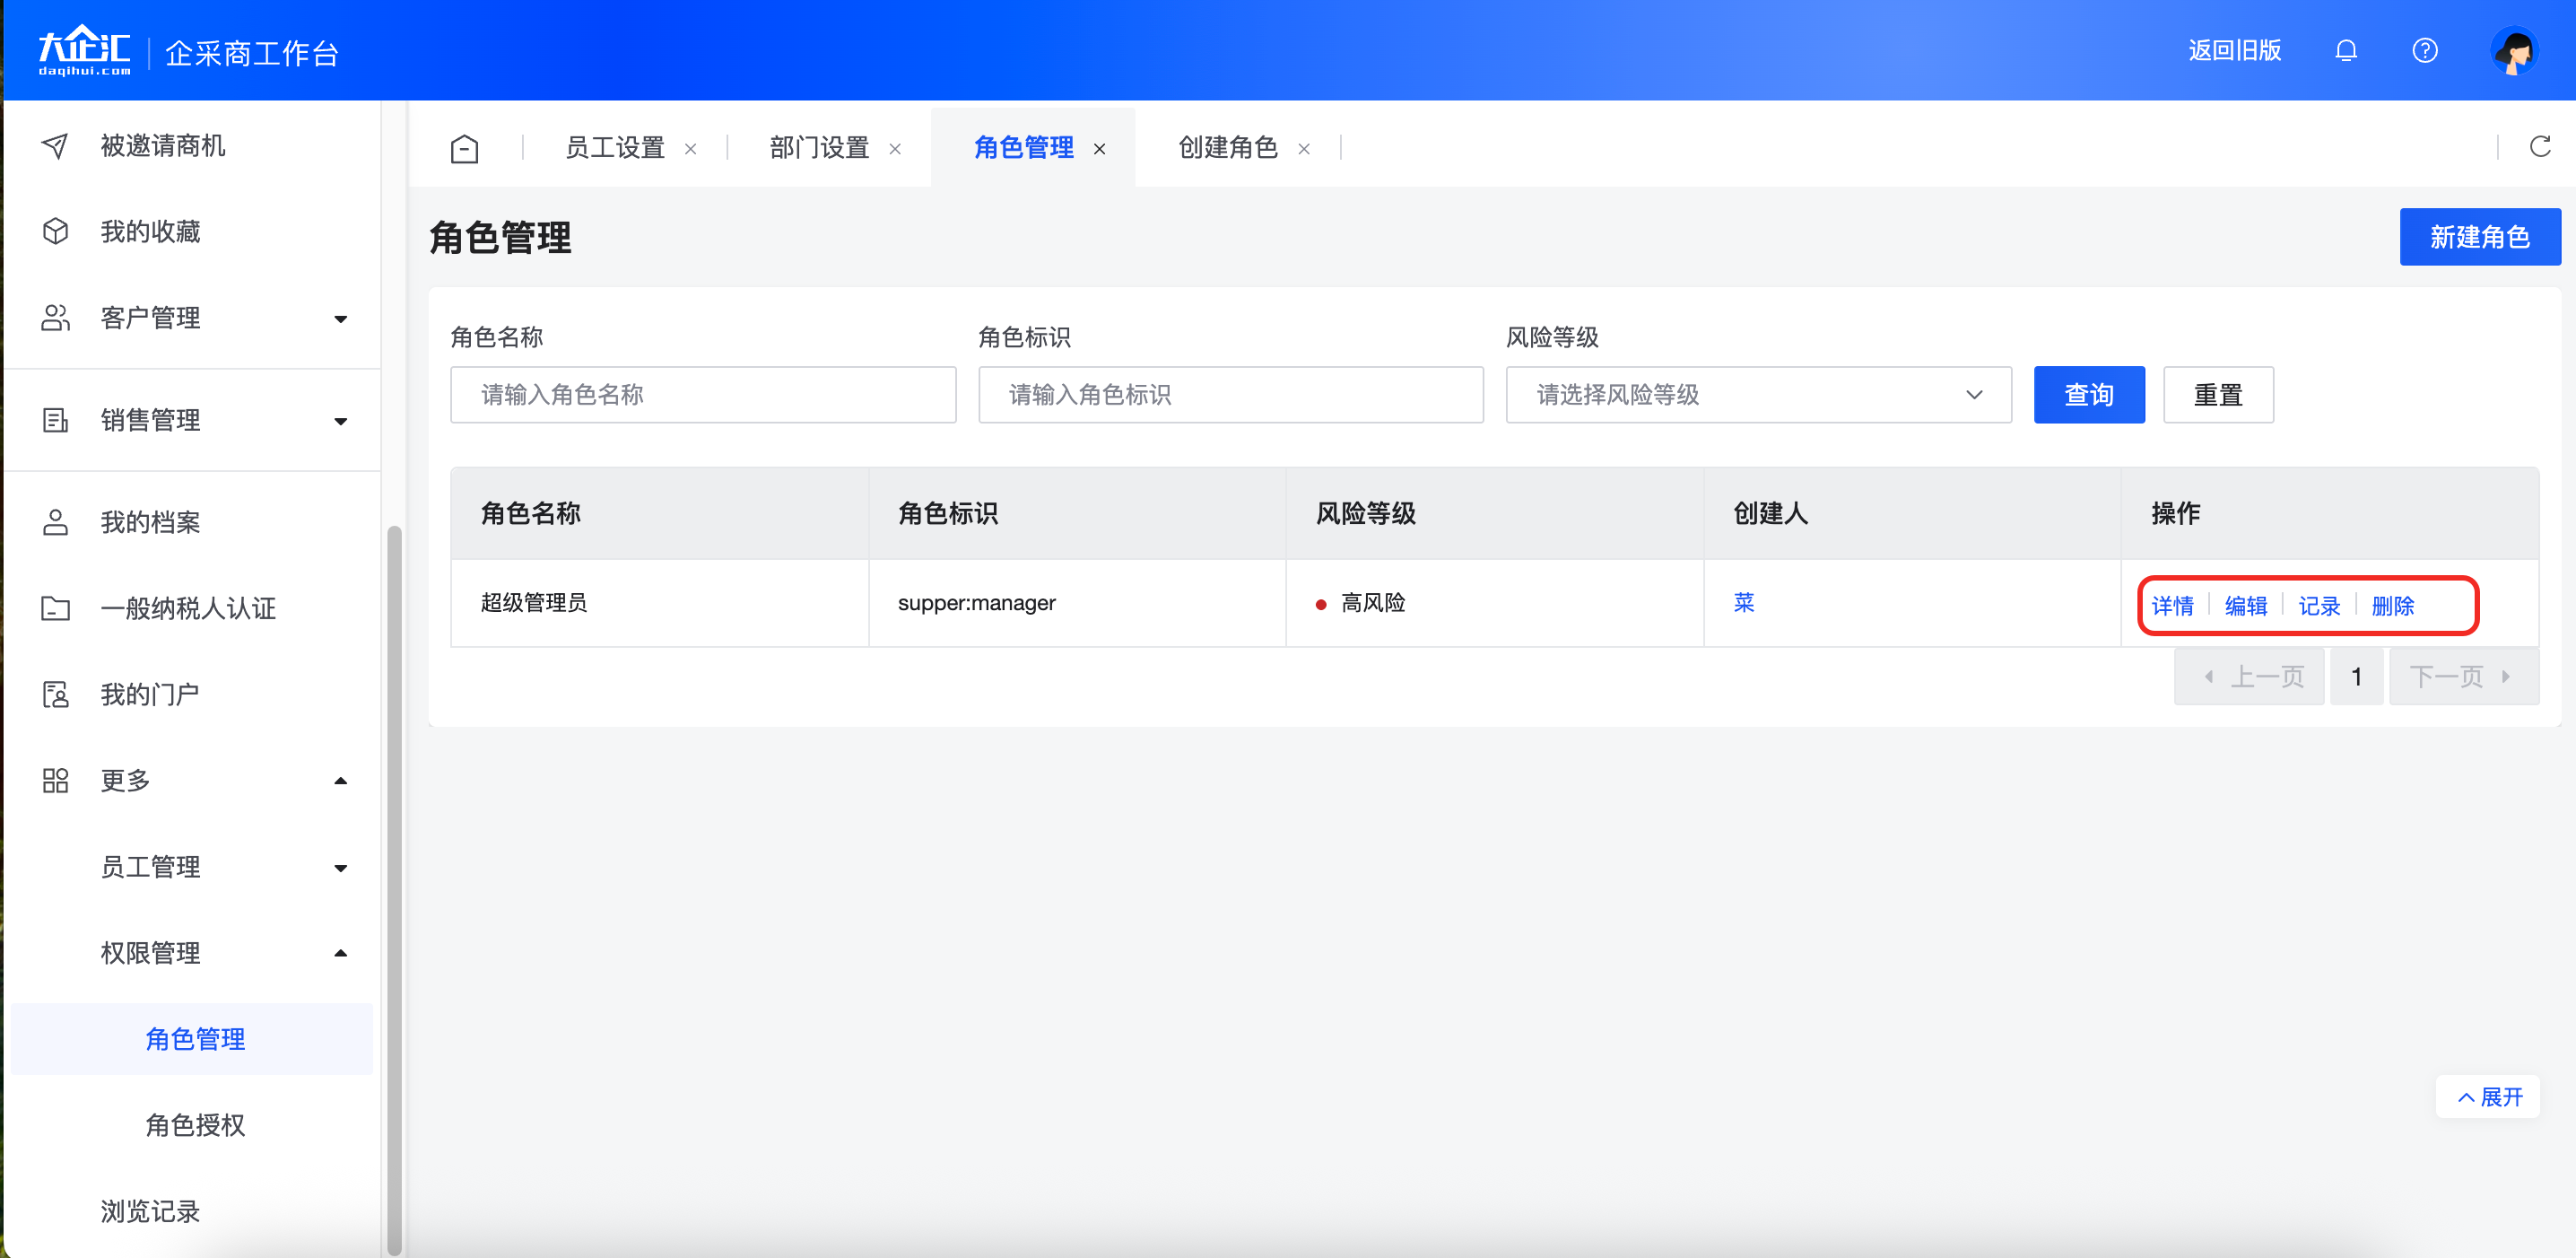Viewport: 2576px width, 1258px height.
Task: Click the 角色名称 input field
Action: [702, 395]
